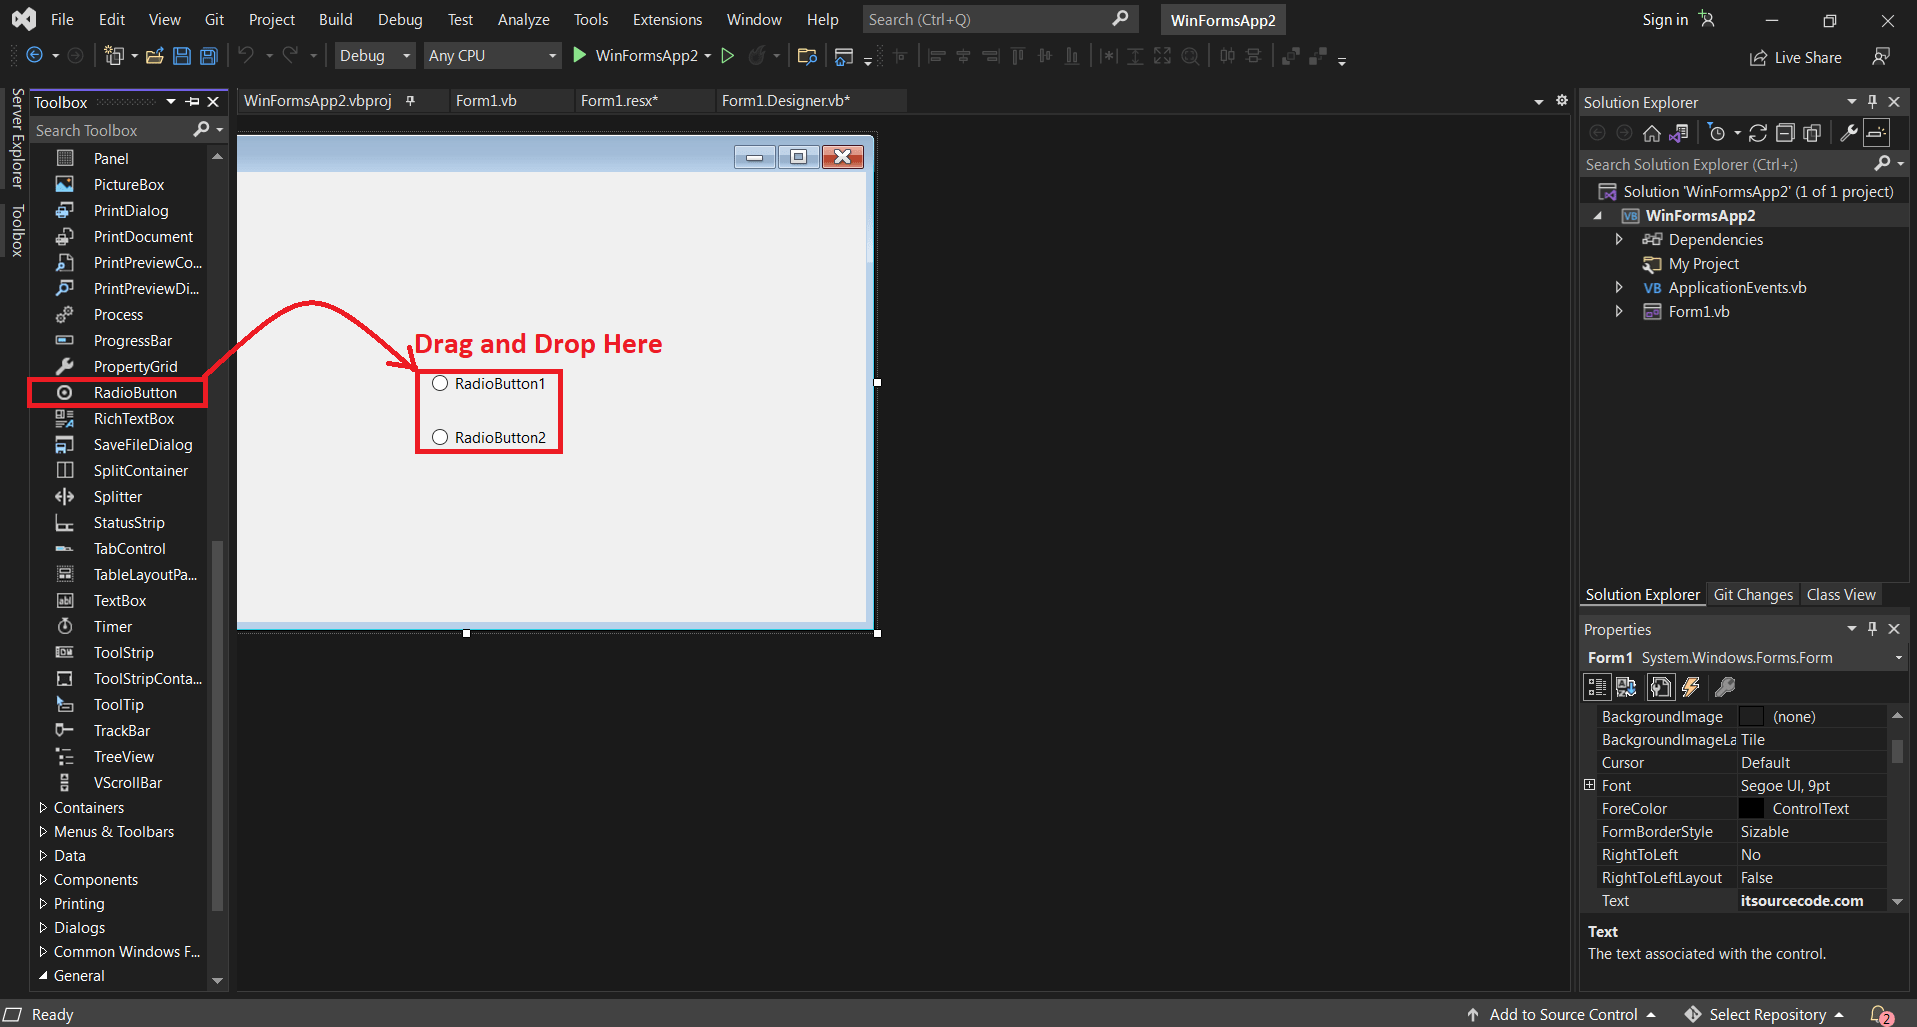Open the Debug menu
The height and width of the screenshot is (1027, 1917).
point(399,19)
